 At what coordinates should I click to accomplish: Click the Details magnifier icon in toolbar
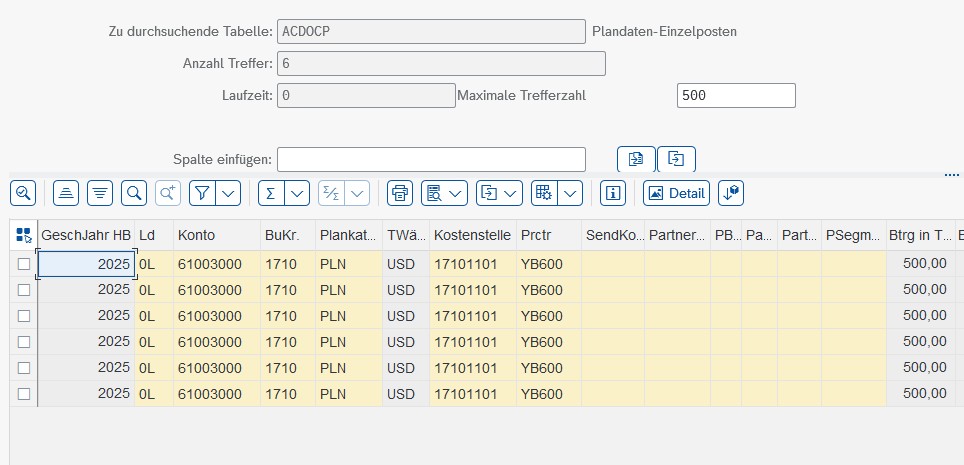[23, 193]
